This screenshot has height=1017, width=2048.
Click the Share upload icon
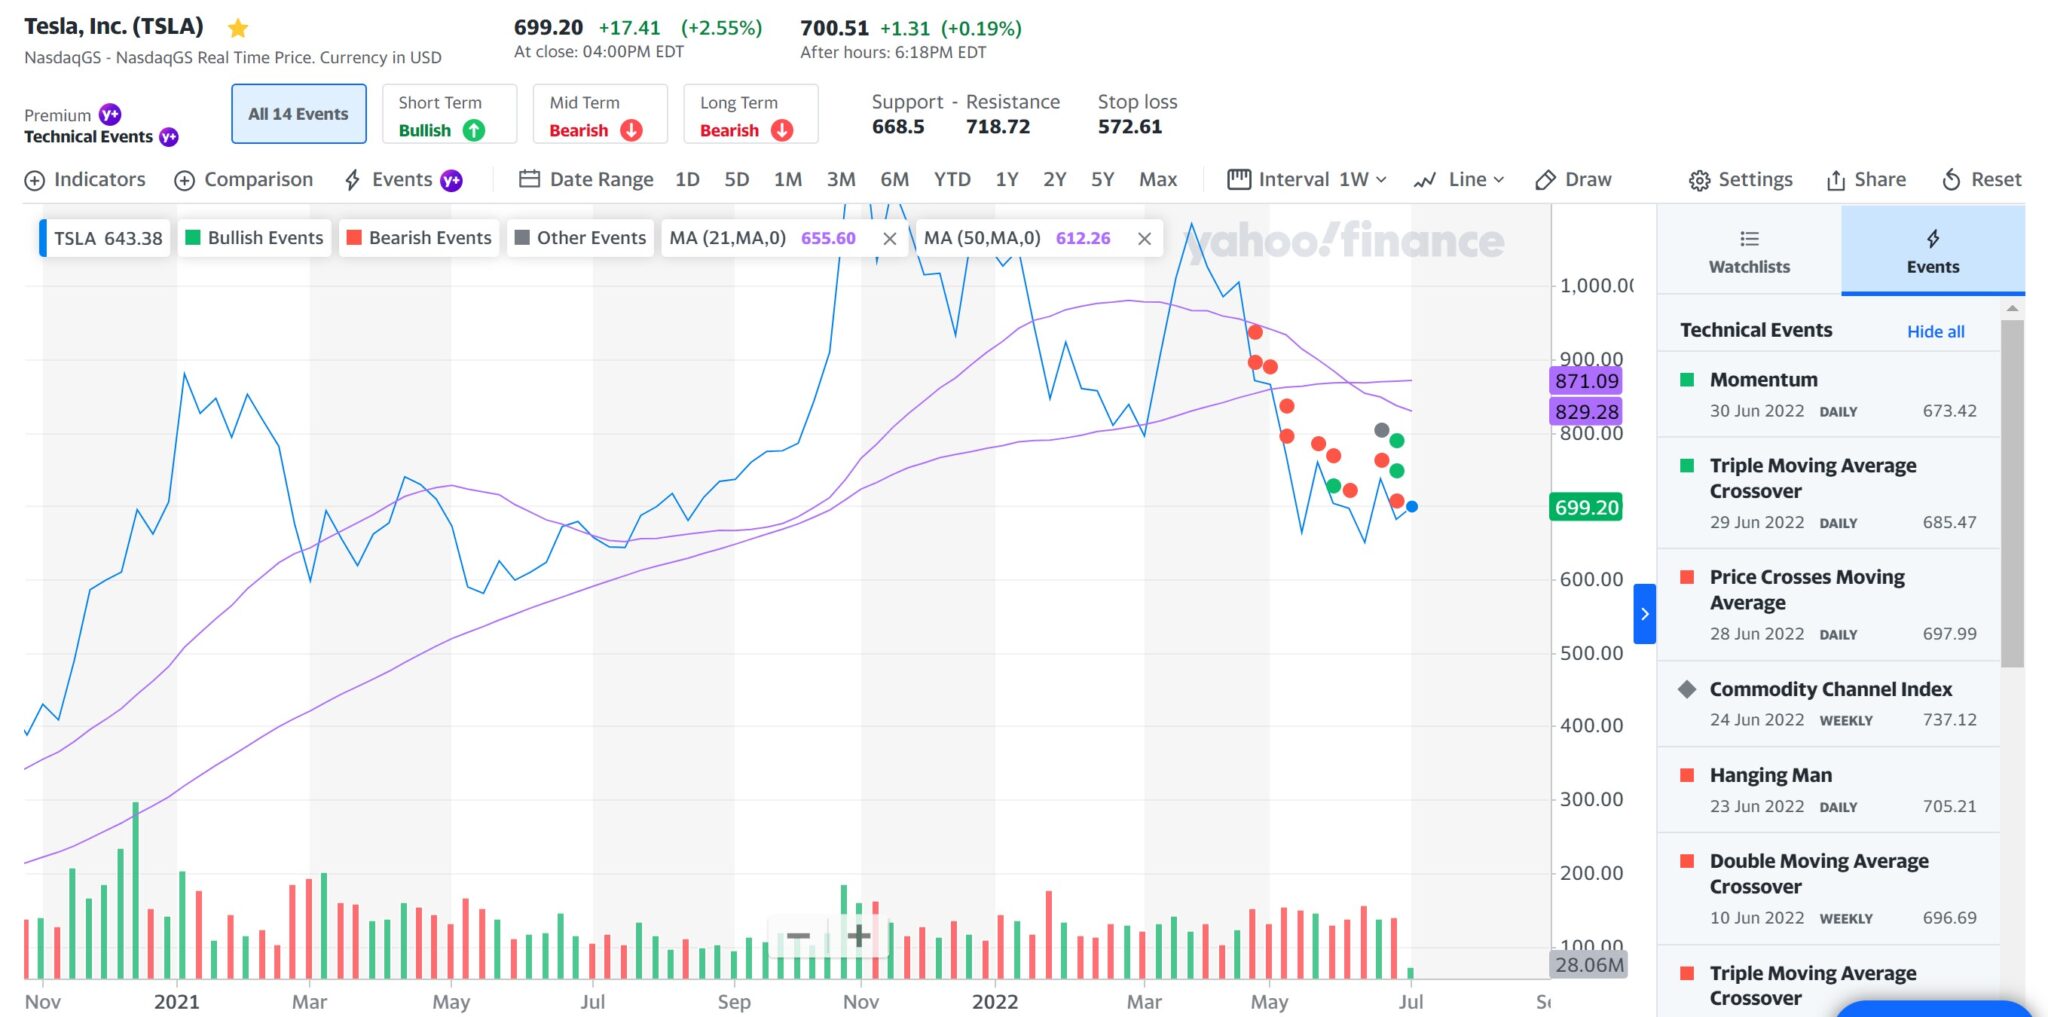click(1836, 180)
